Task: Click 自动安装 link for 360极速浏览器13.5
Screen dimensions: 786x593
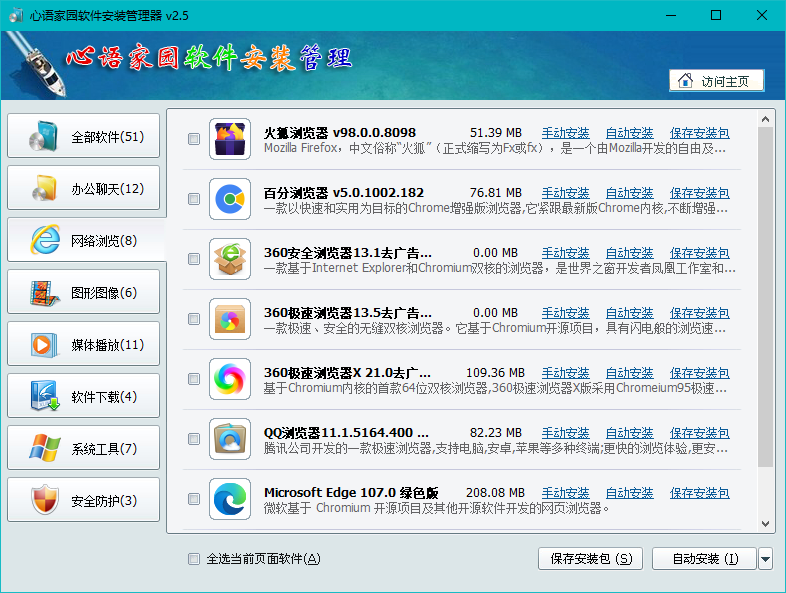Action: (630, 313)
